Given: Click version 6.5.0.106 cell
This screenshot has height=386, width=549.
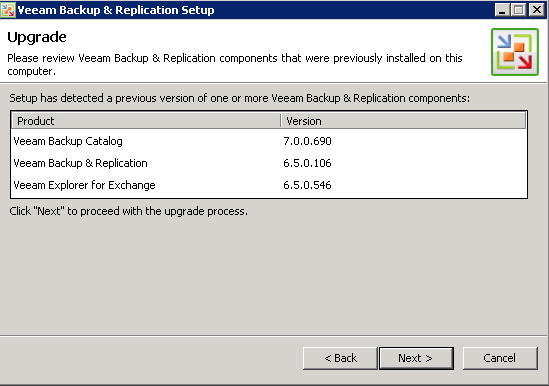Looking at the screenshot, I should [307, 163].
